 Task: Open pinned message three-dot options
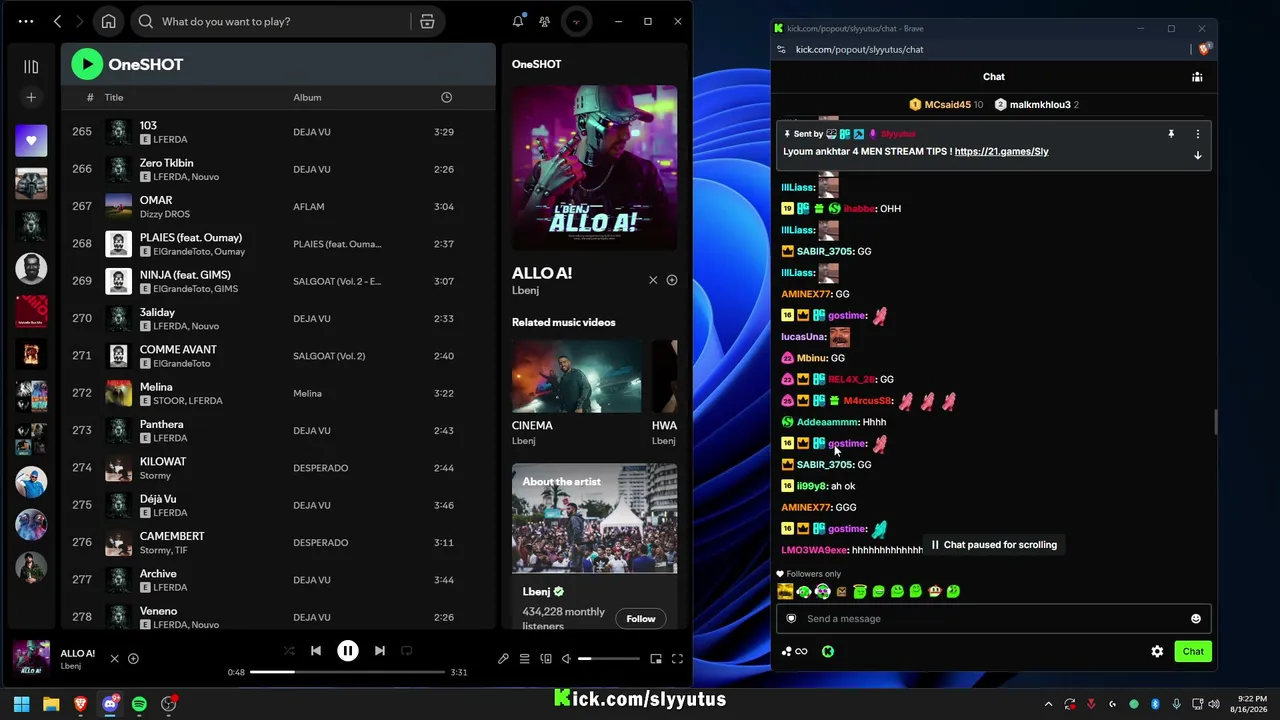click(1197, 134)
